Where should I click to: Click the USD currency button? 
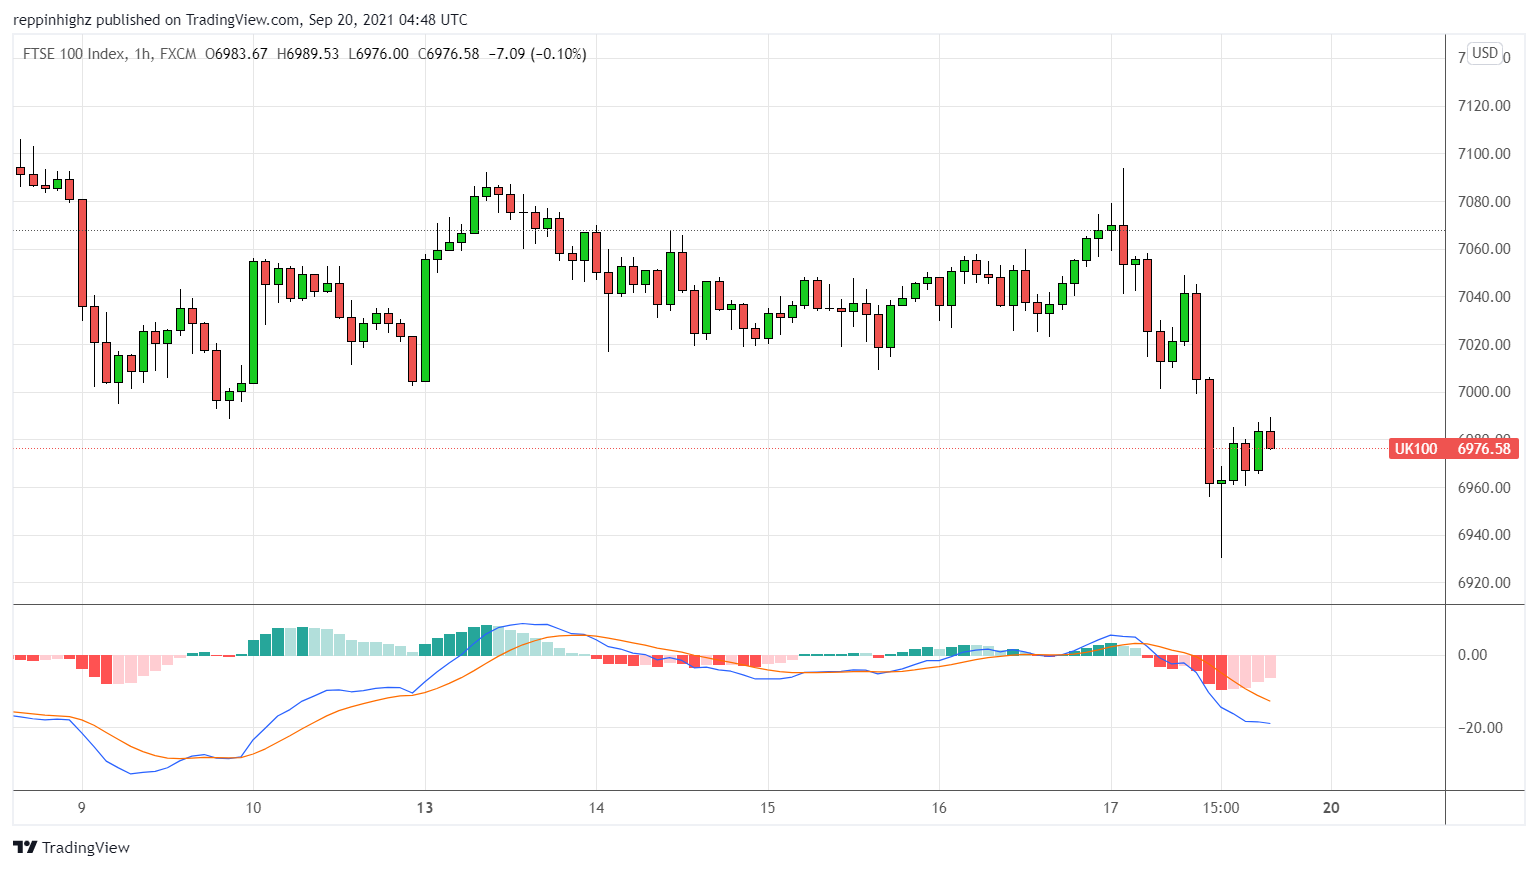tap(1485, 53)
